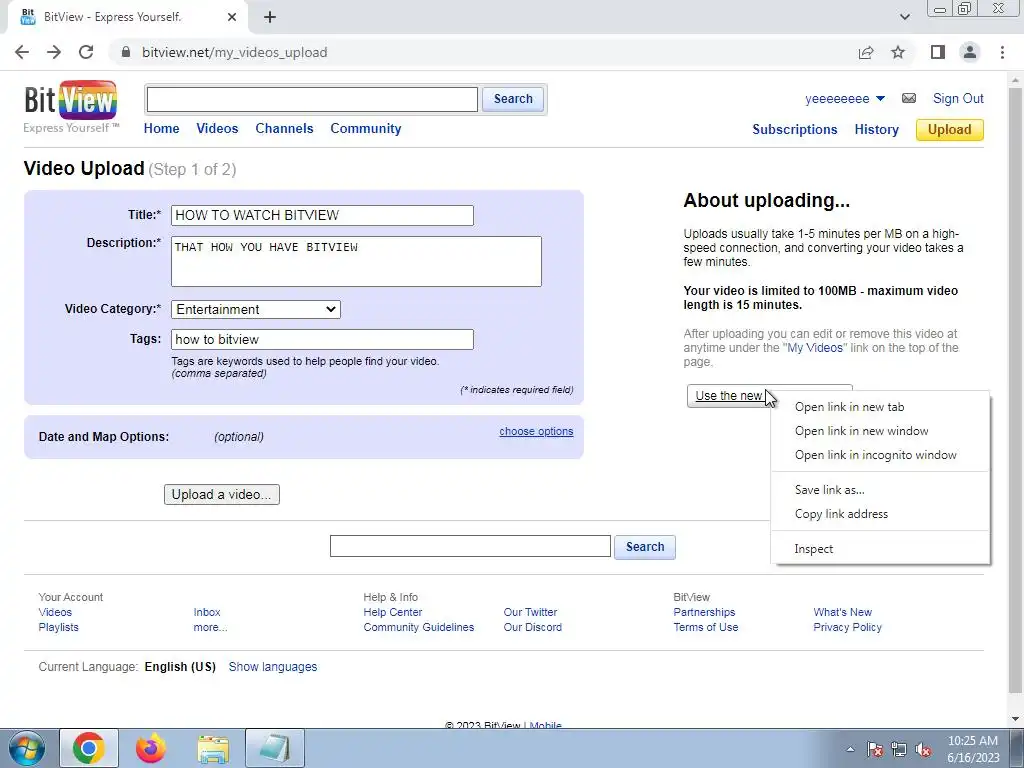1024x768 pixels.
Task: Click choose options link
Action: 536,431
